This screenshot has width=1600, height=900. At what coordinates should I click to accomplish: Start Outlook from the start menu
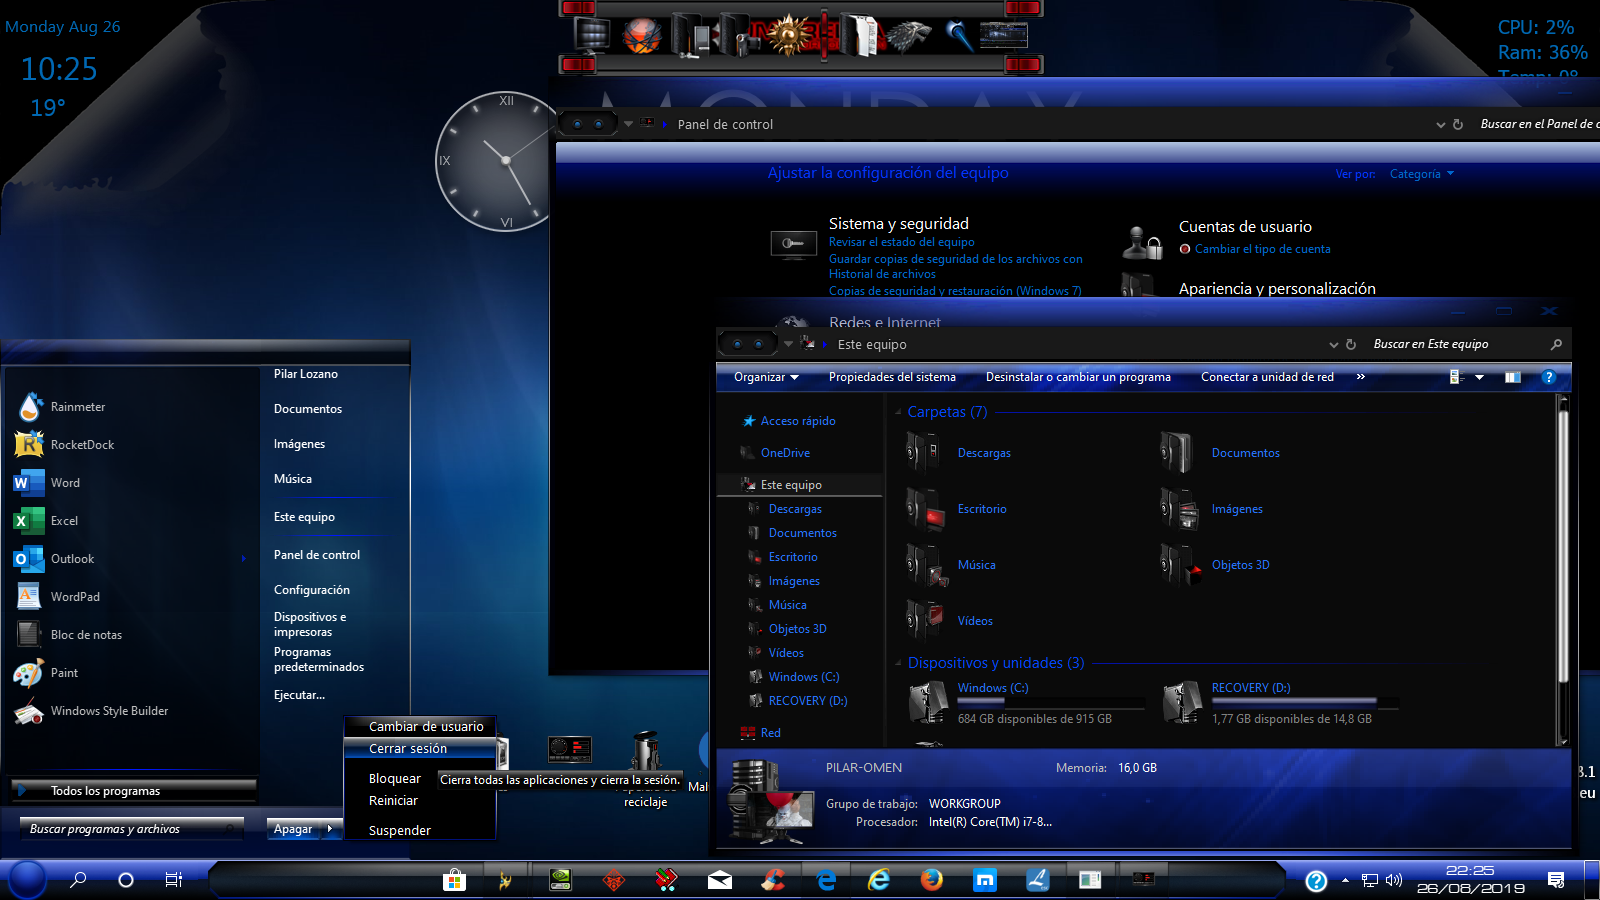coord(71,558)
